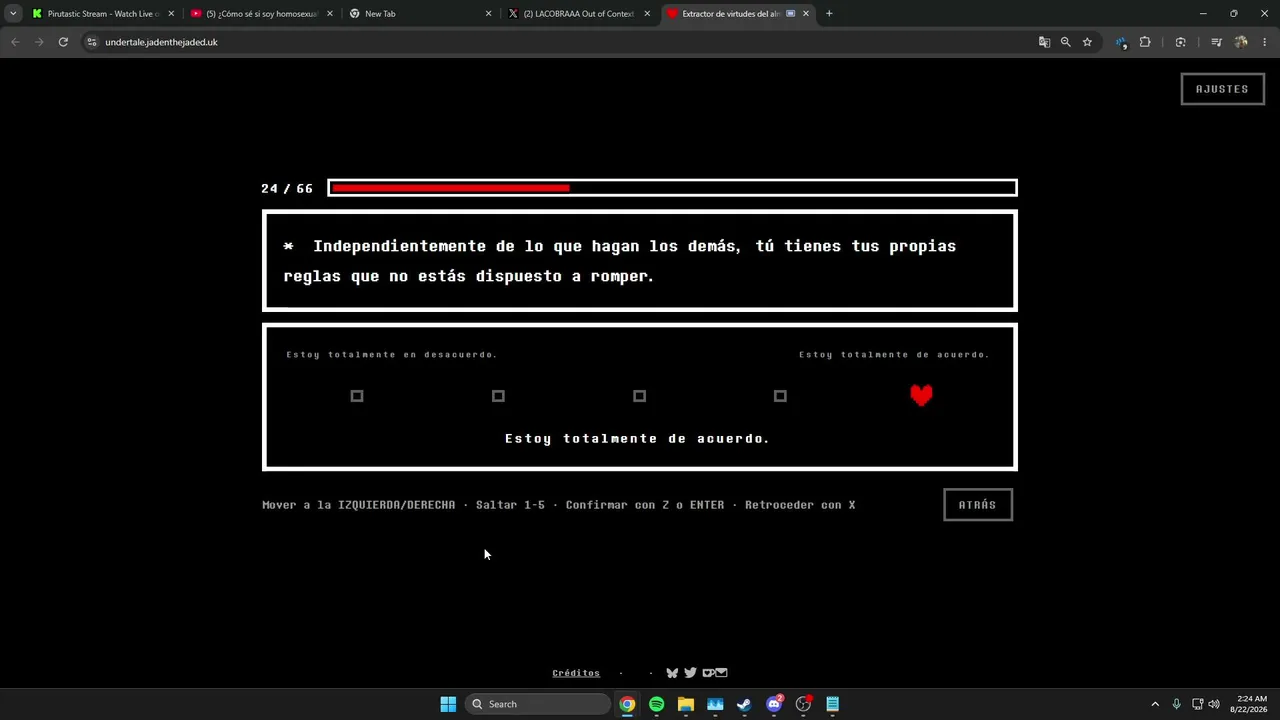This screenshot has height=720, width=1280.
Task: Close the New Tab tab
Action: pos(488,14)
